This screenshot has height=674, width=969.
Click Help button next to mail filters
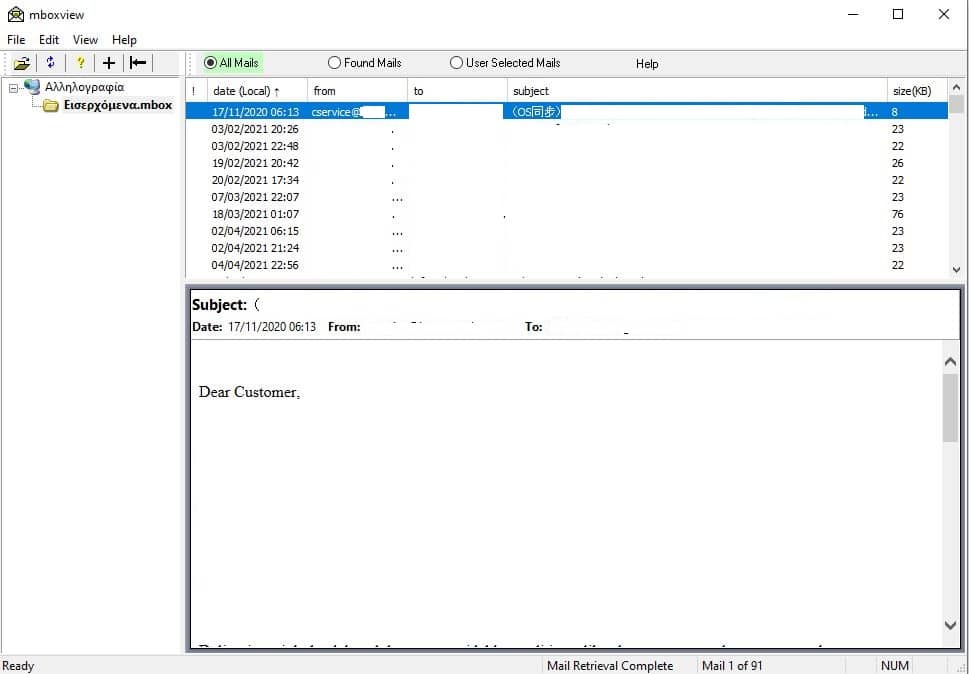[647, 64]
